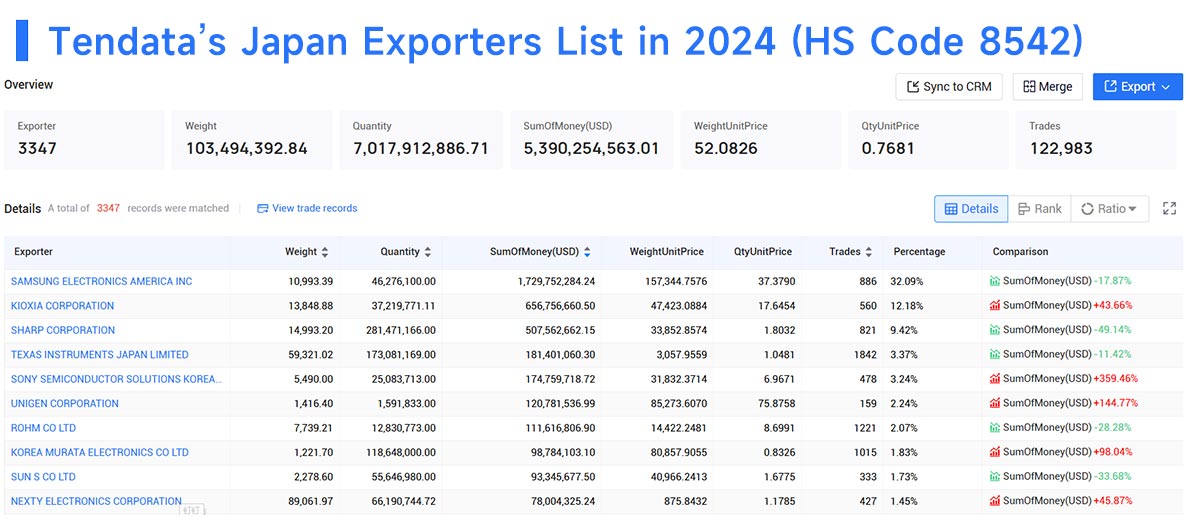Open the Export dropdown button
The width and height of the screenshot is (1190, 522).
1137,86
